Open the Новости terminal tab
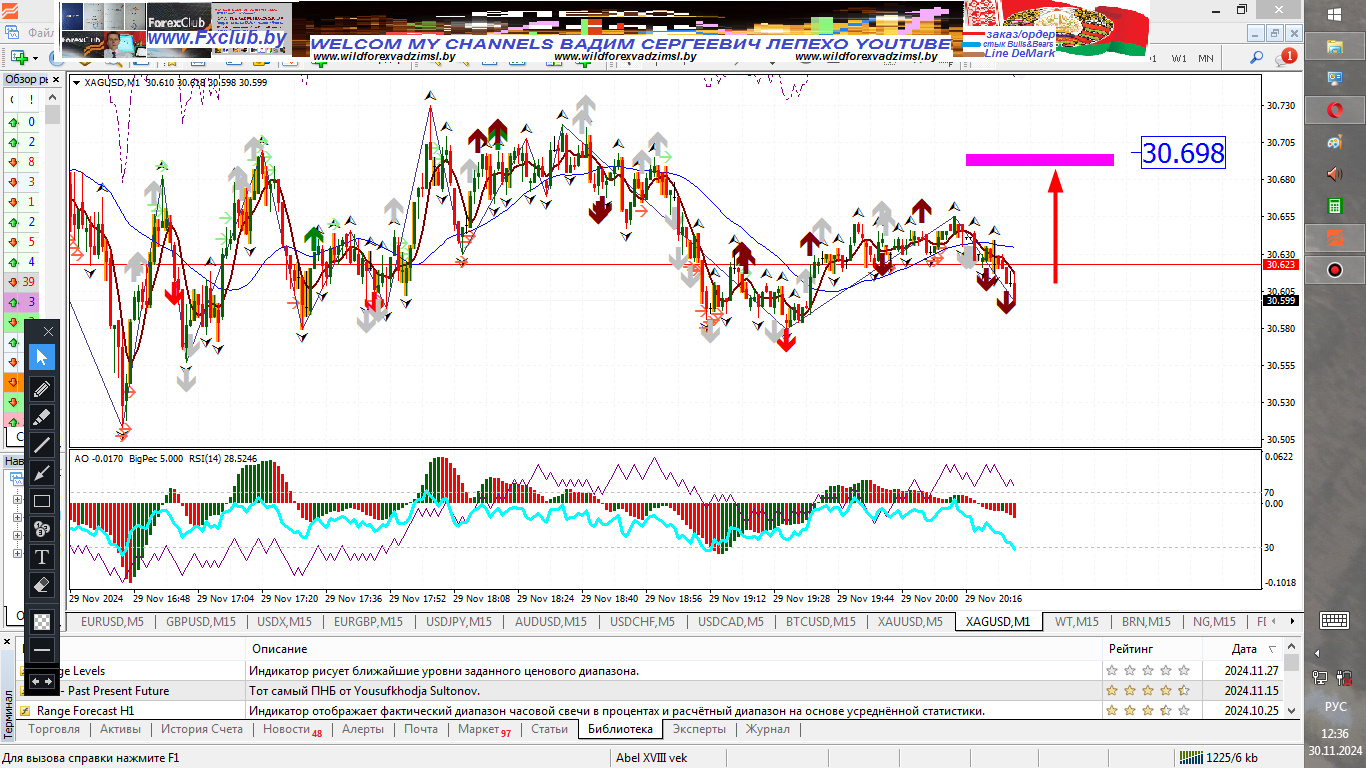Viewport: 1366px width, 768px height. point(292,730)
